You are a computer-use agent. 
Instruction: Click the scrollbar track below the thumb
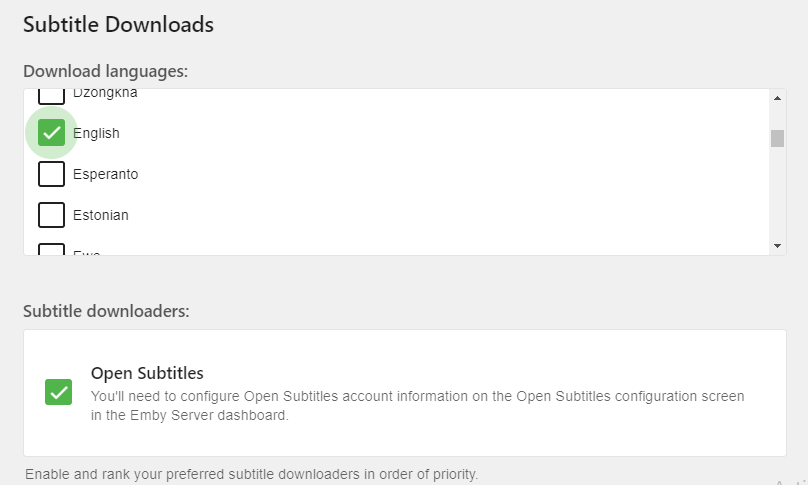click(x=777, y=193)
